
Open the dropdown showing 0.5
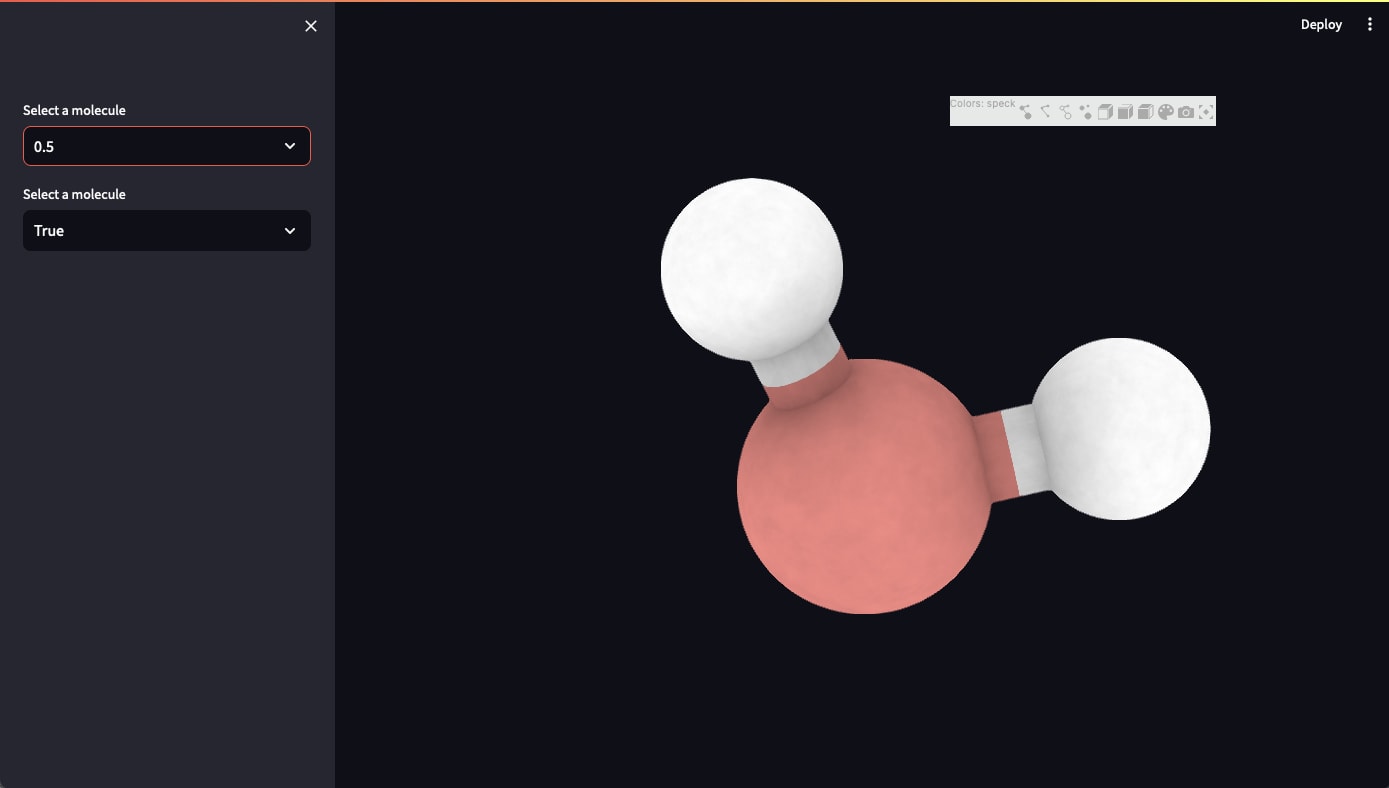[167, 146]
